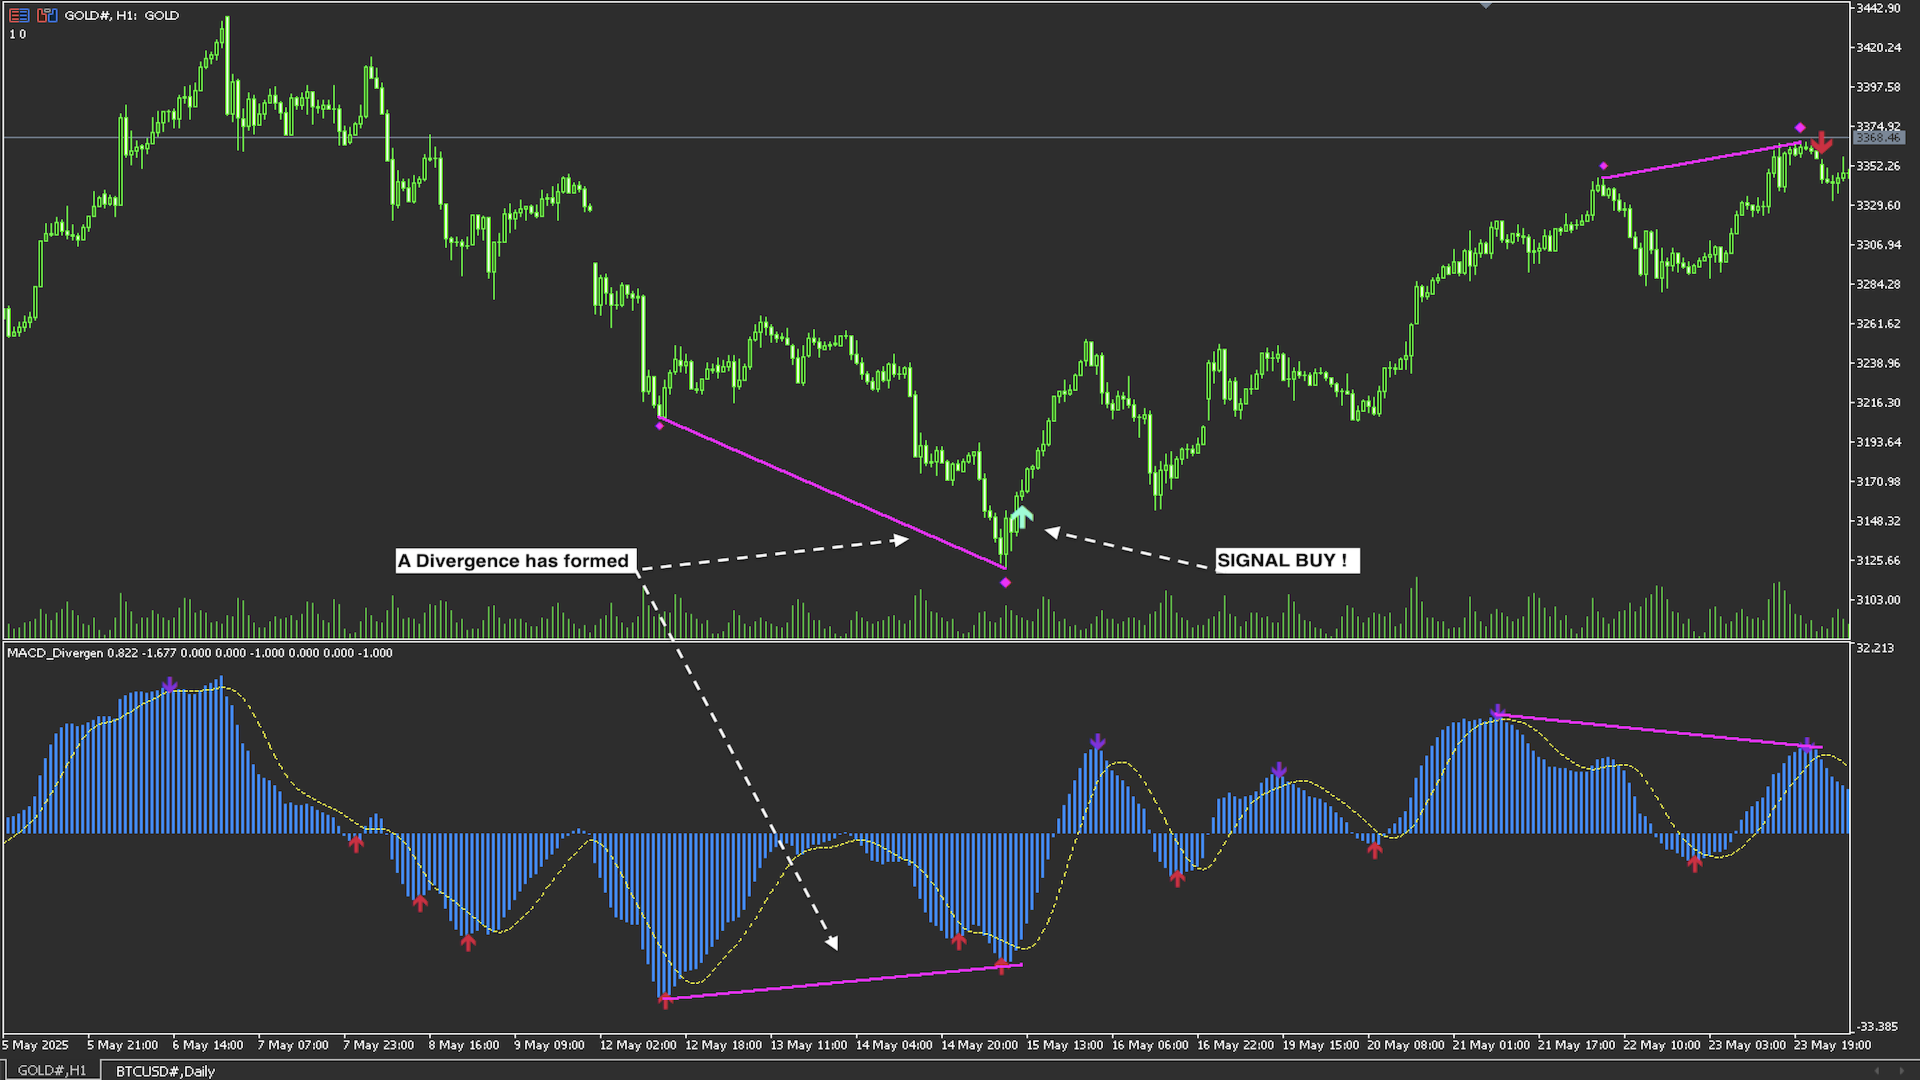1920x1080 pixels.
Task: Click the 12 May 18:00 time label
Action: (723, 1045)
